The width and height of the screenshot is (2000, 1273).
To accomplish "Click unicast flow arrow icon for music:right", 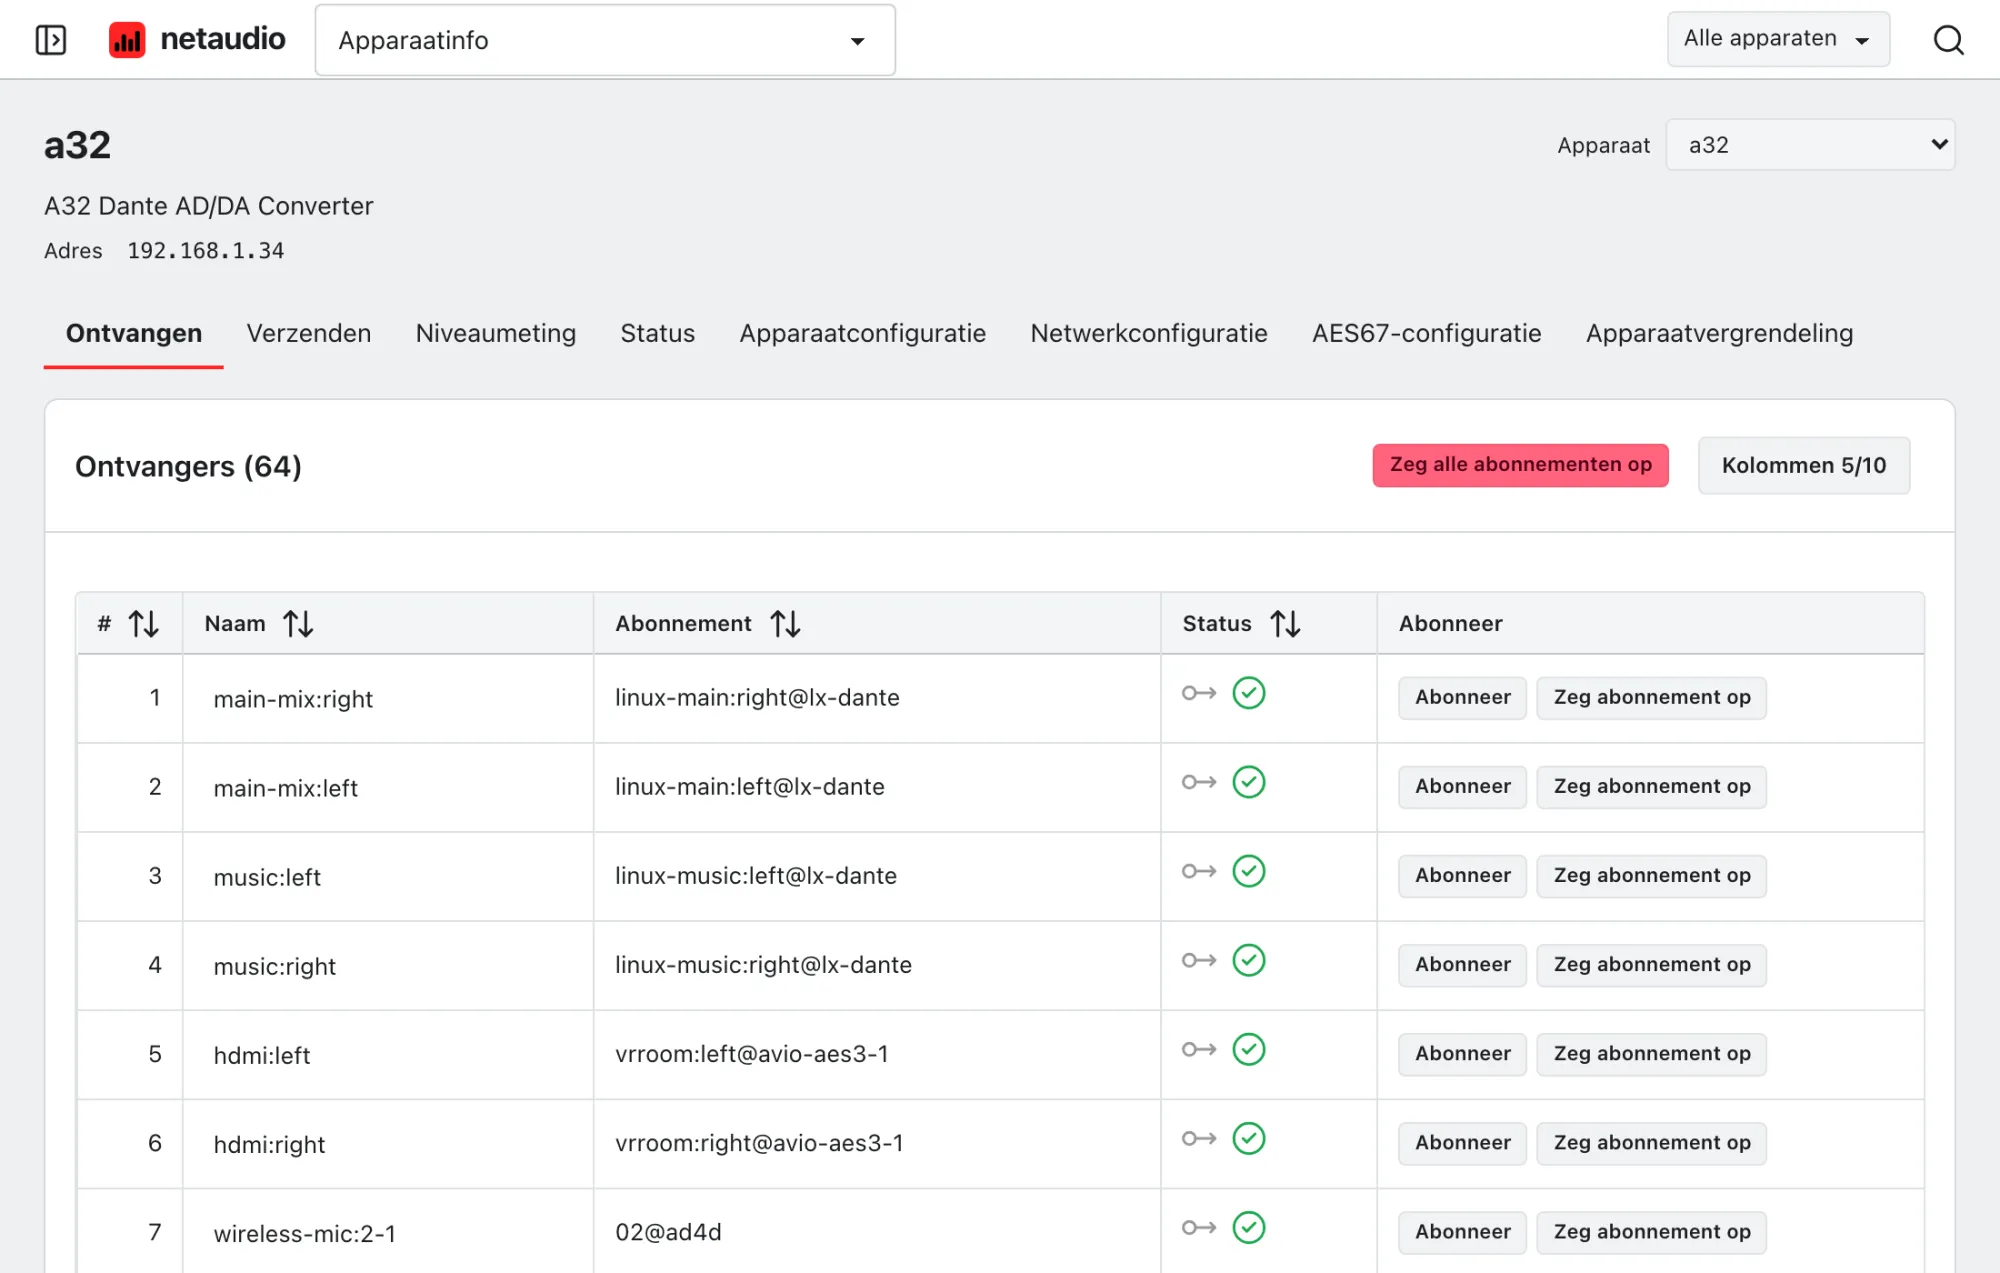I will (x=1199, y=960).
